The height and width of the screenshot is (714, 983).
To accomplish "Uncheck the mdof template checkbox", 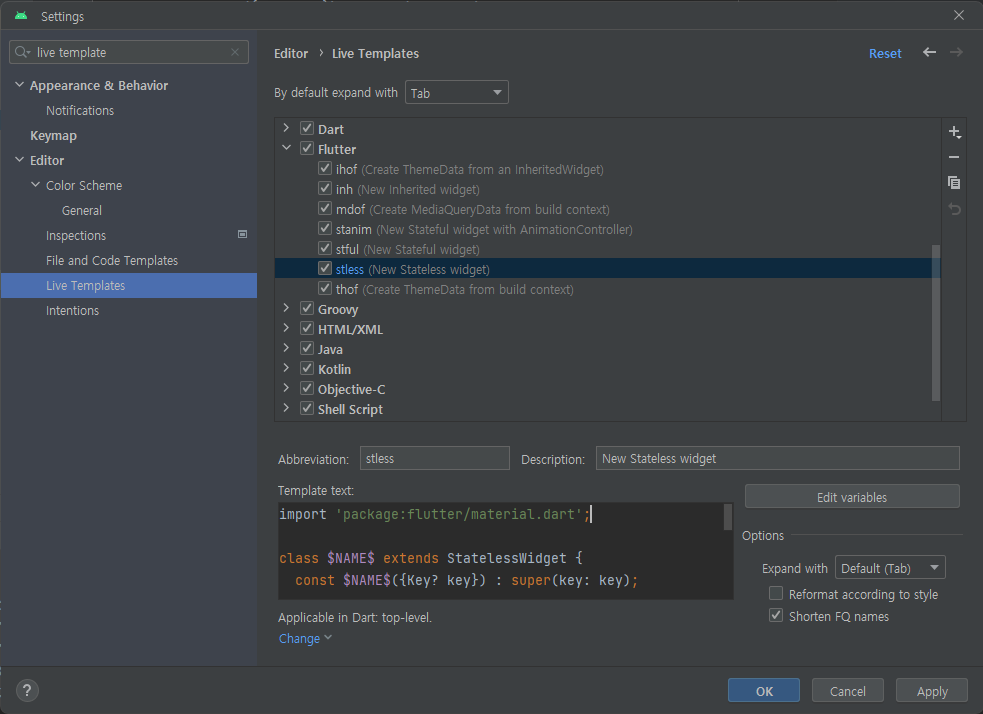I will (x=325, y=209).
